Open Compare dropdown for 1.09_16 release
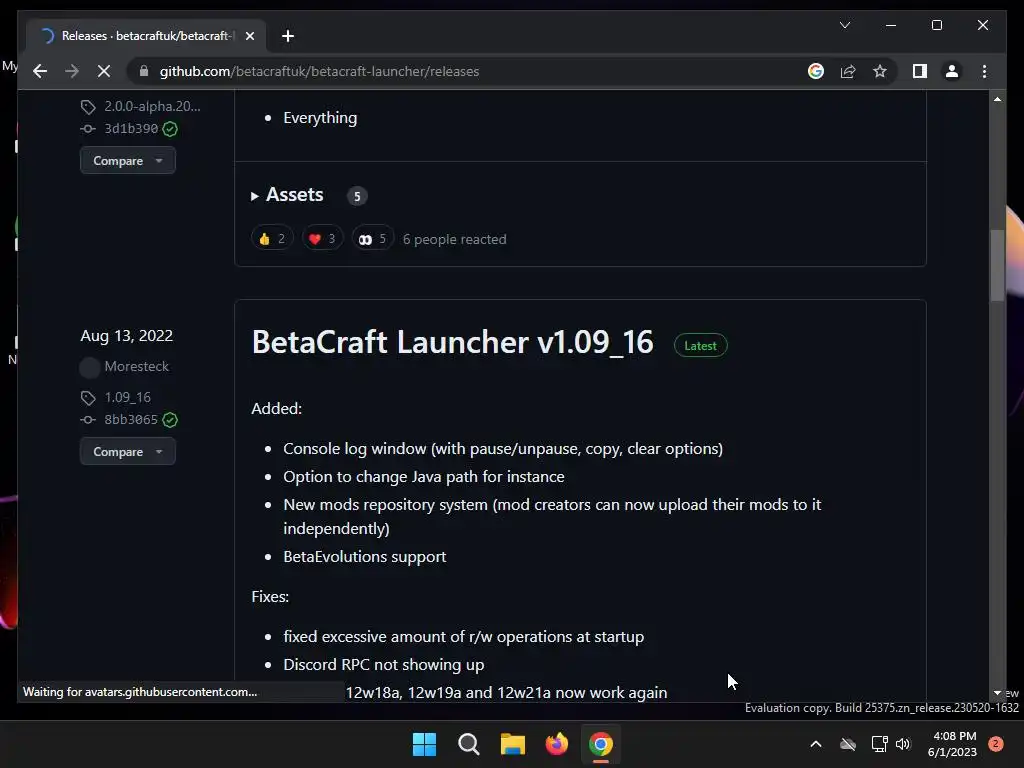The height and width of the screenshot is (768, 1024). tap(127, 451)
